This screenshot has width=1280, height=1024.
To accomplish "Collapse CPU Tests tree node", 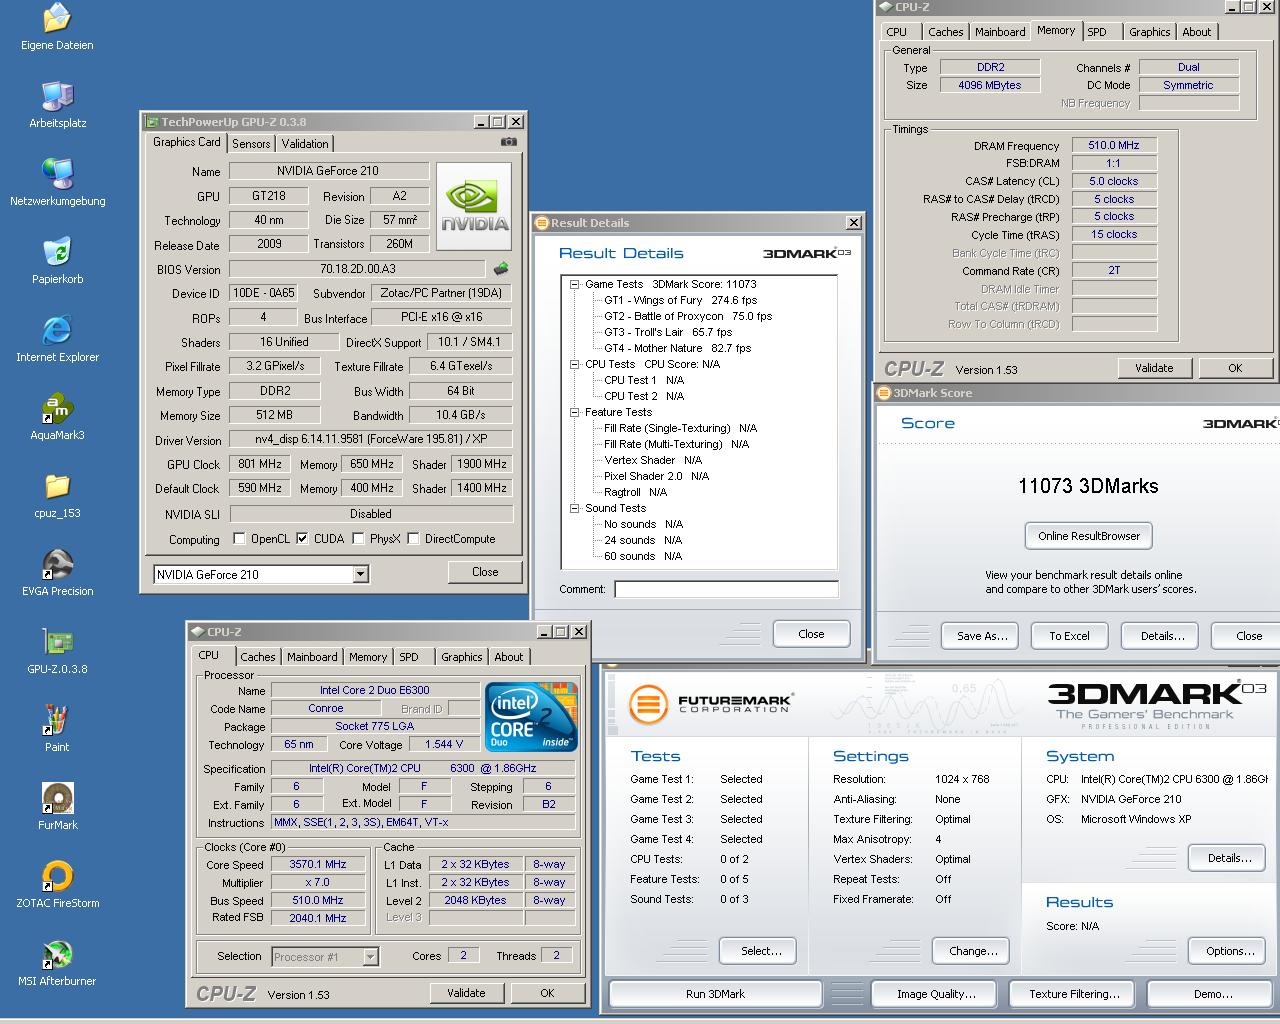I will point(575,364).
